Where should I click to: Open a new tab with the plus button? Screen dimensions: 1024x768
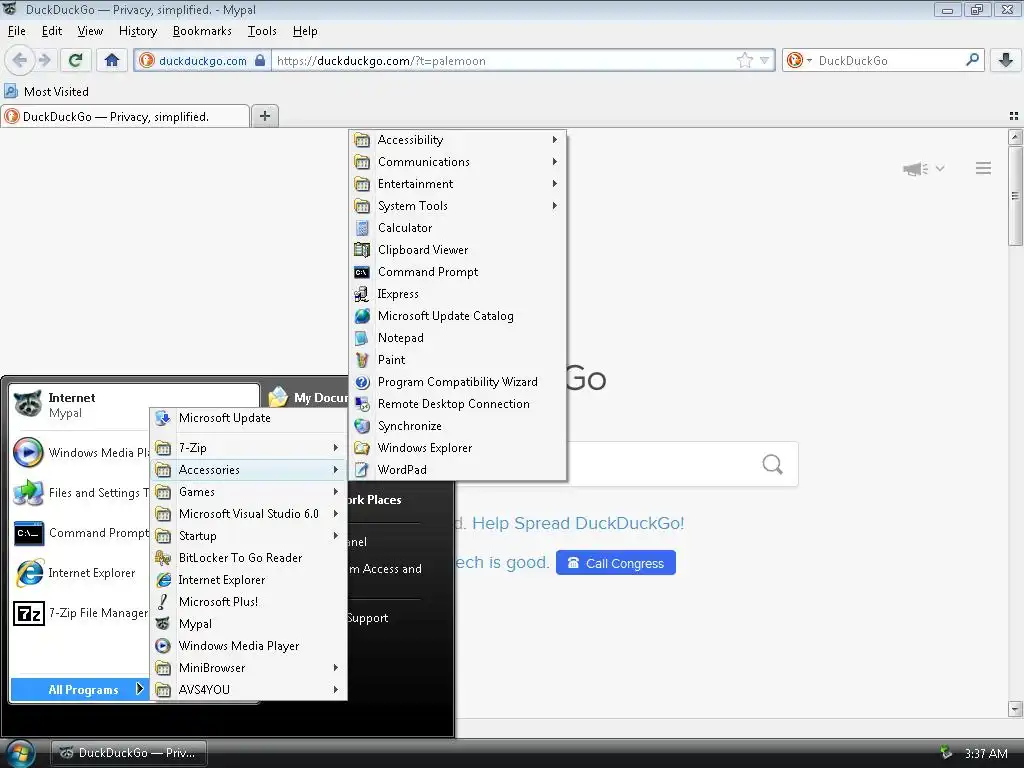pos(264,116)
